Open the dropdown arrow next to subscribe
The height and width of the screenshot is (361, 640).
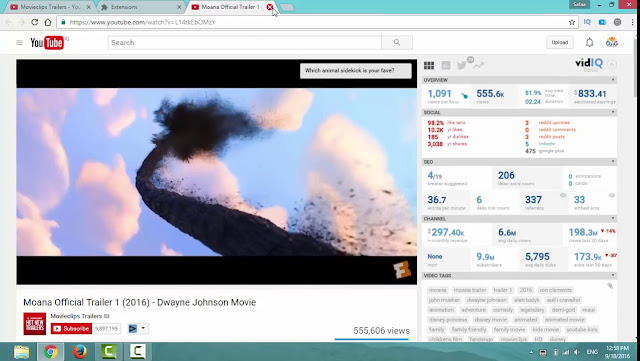tap(143, 328)
